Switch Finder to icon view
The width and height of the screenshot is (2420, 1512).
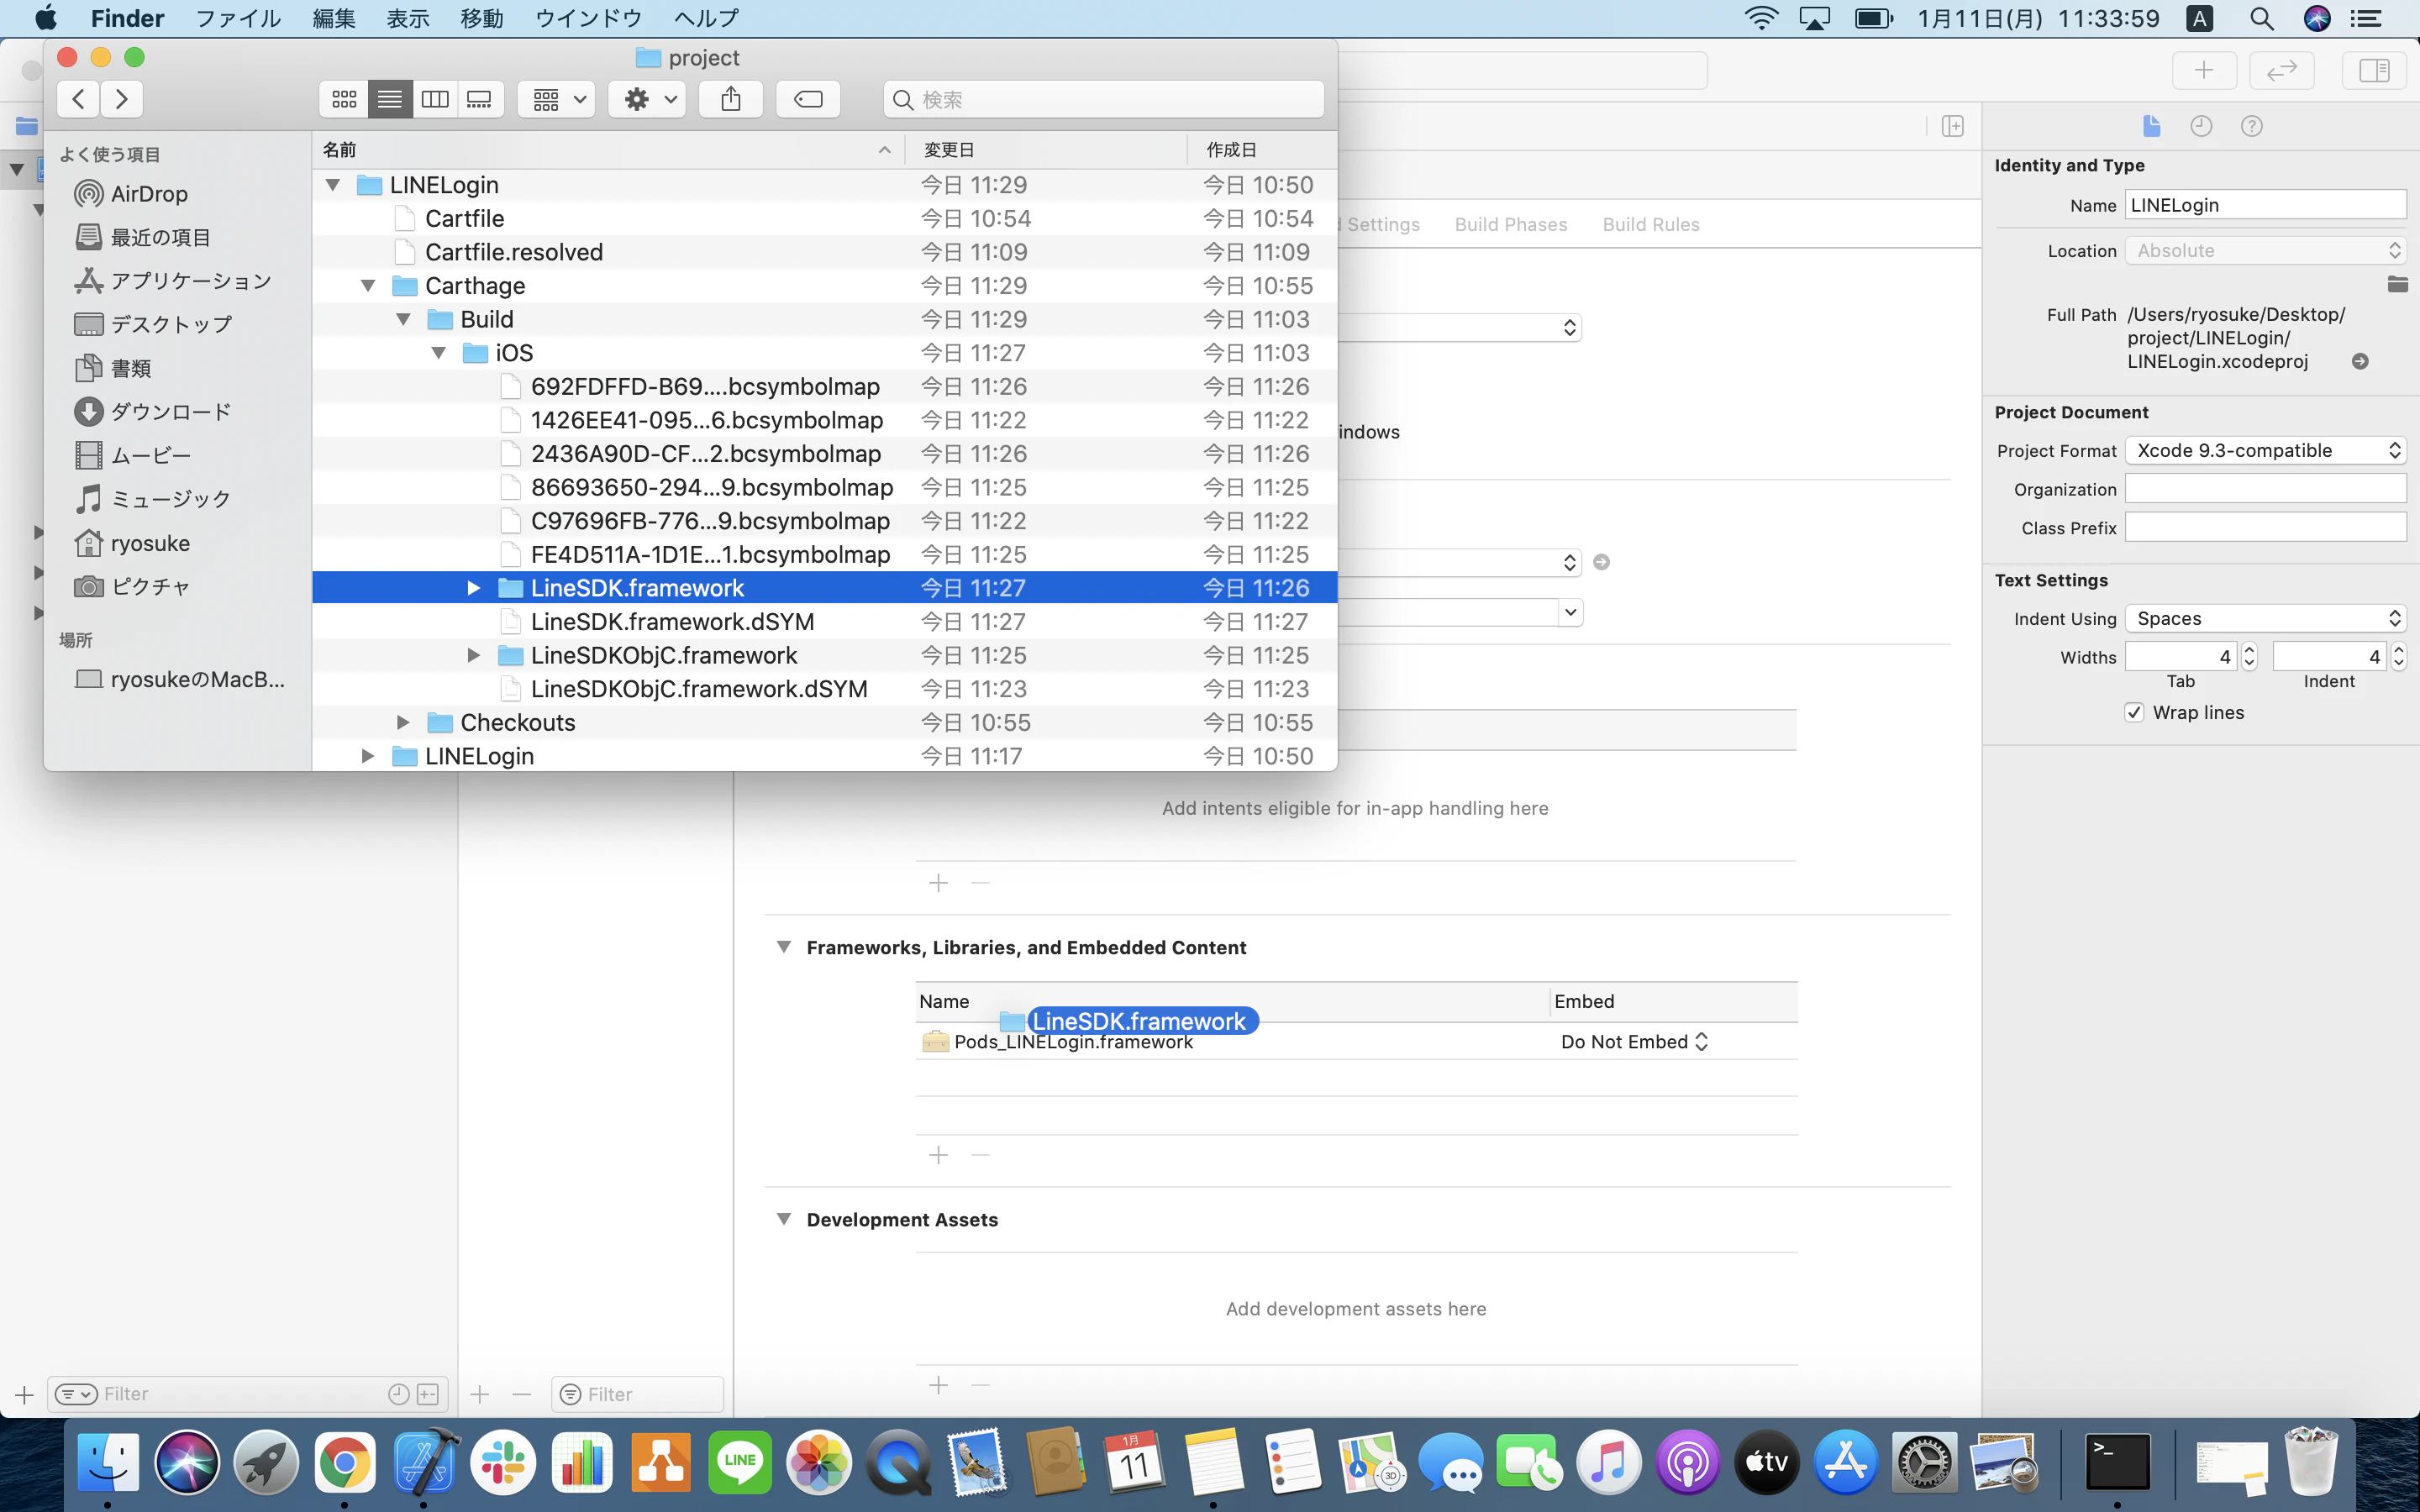pos(344,99)
